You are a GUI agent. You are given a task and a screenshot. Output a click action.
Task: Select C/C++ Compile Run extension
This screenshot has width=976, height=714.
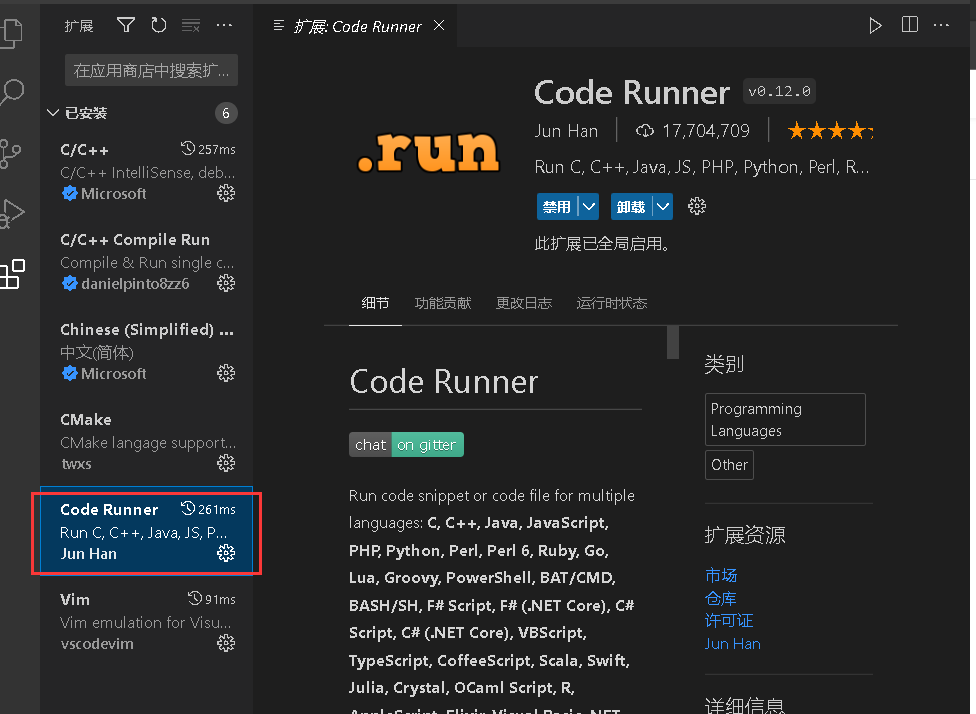tap(146, 261)
